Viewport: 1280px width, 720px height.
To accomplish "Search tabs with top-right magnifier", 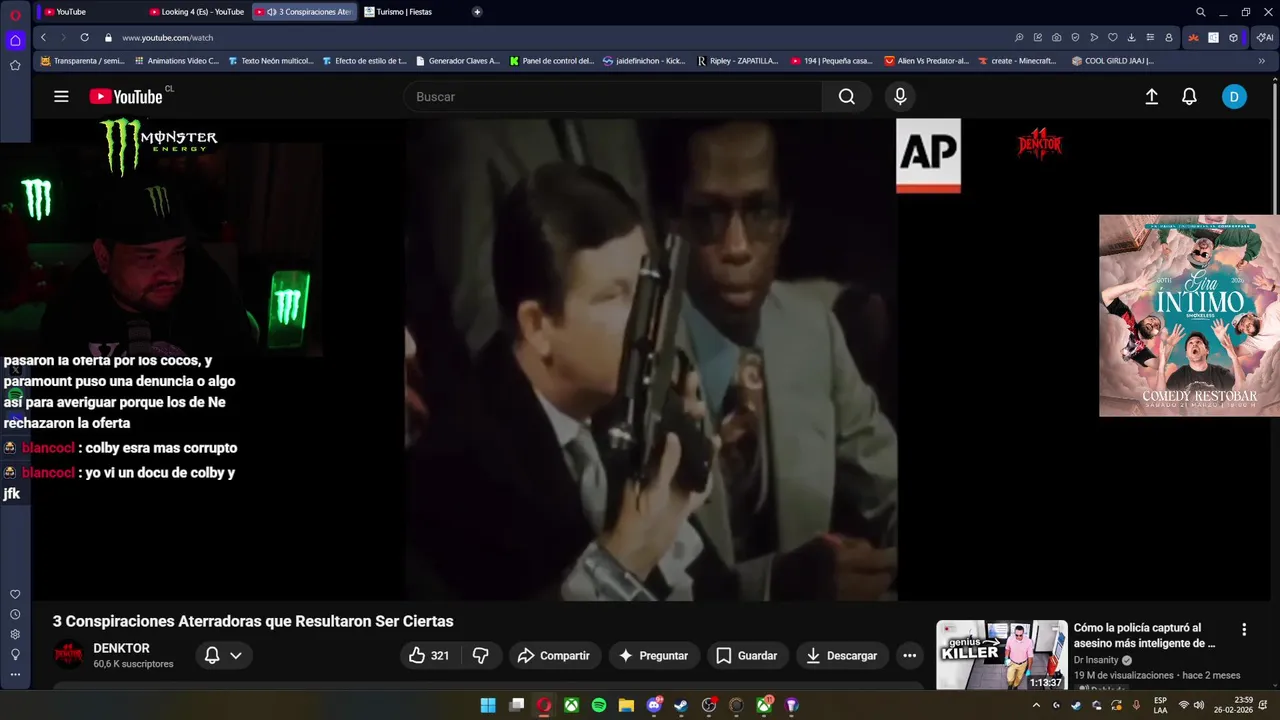I will [1200, 12].
